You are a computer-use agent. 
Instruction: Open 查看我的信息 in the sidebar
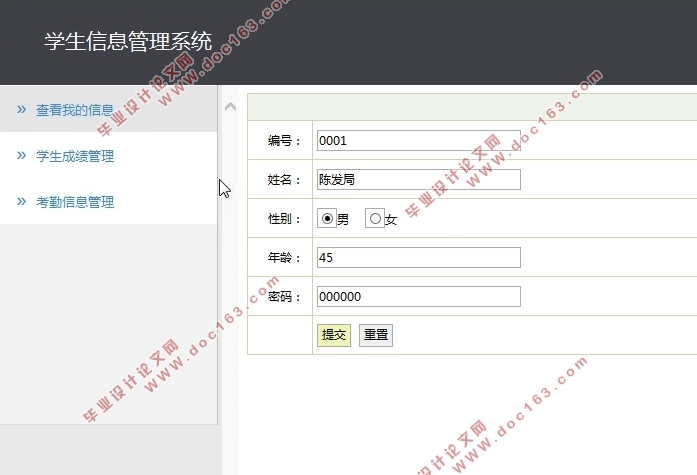tap(75, 110)
